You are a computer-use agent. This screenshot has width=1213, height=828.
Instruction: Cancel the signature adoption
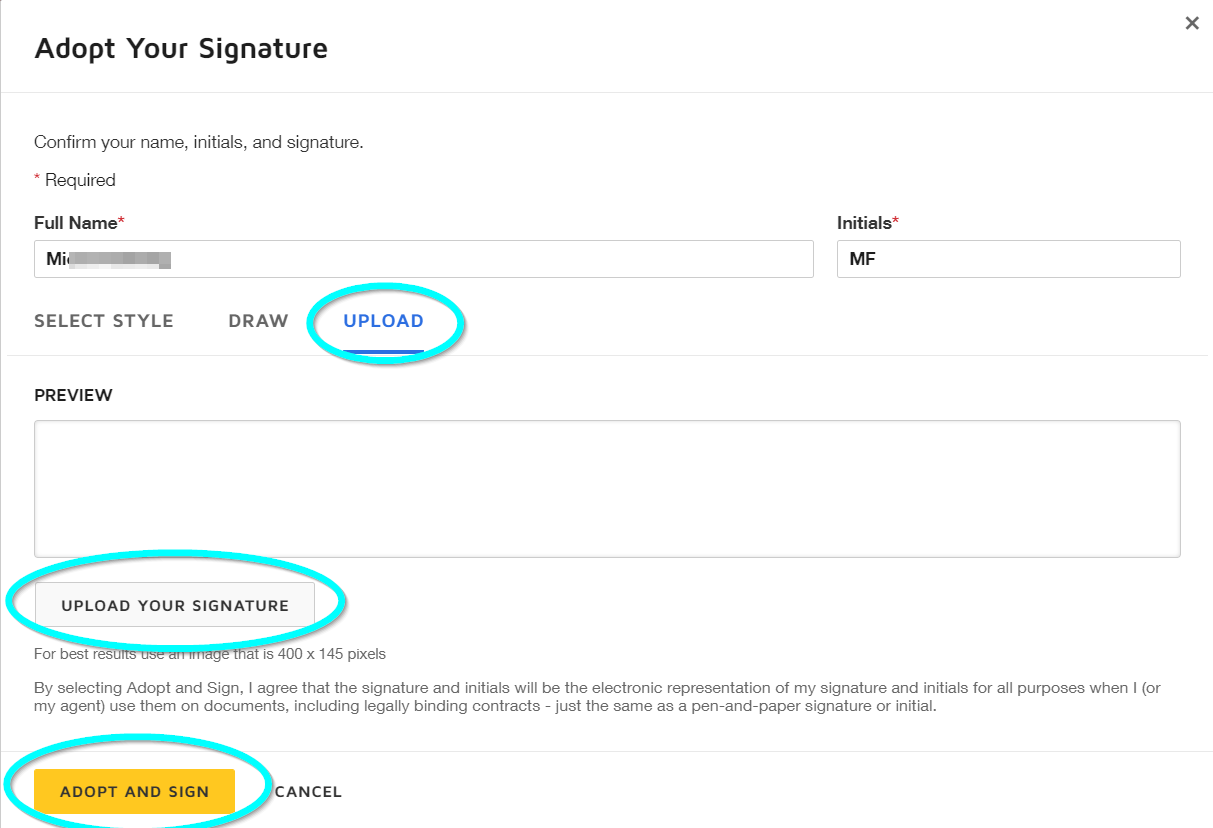click(x=308, y=792)
